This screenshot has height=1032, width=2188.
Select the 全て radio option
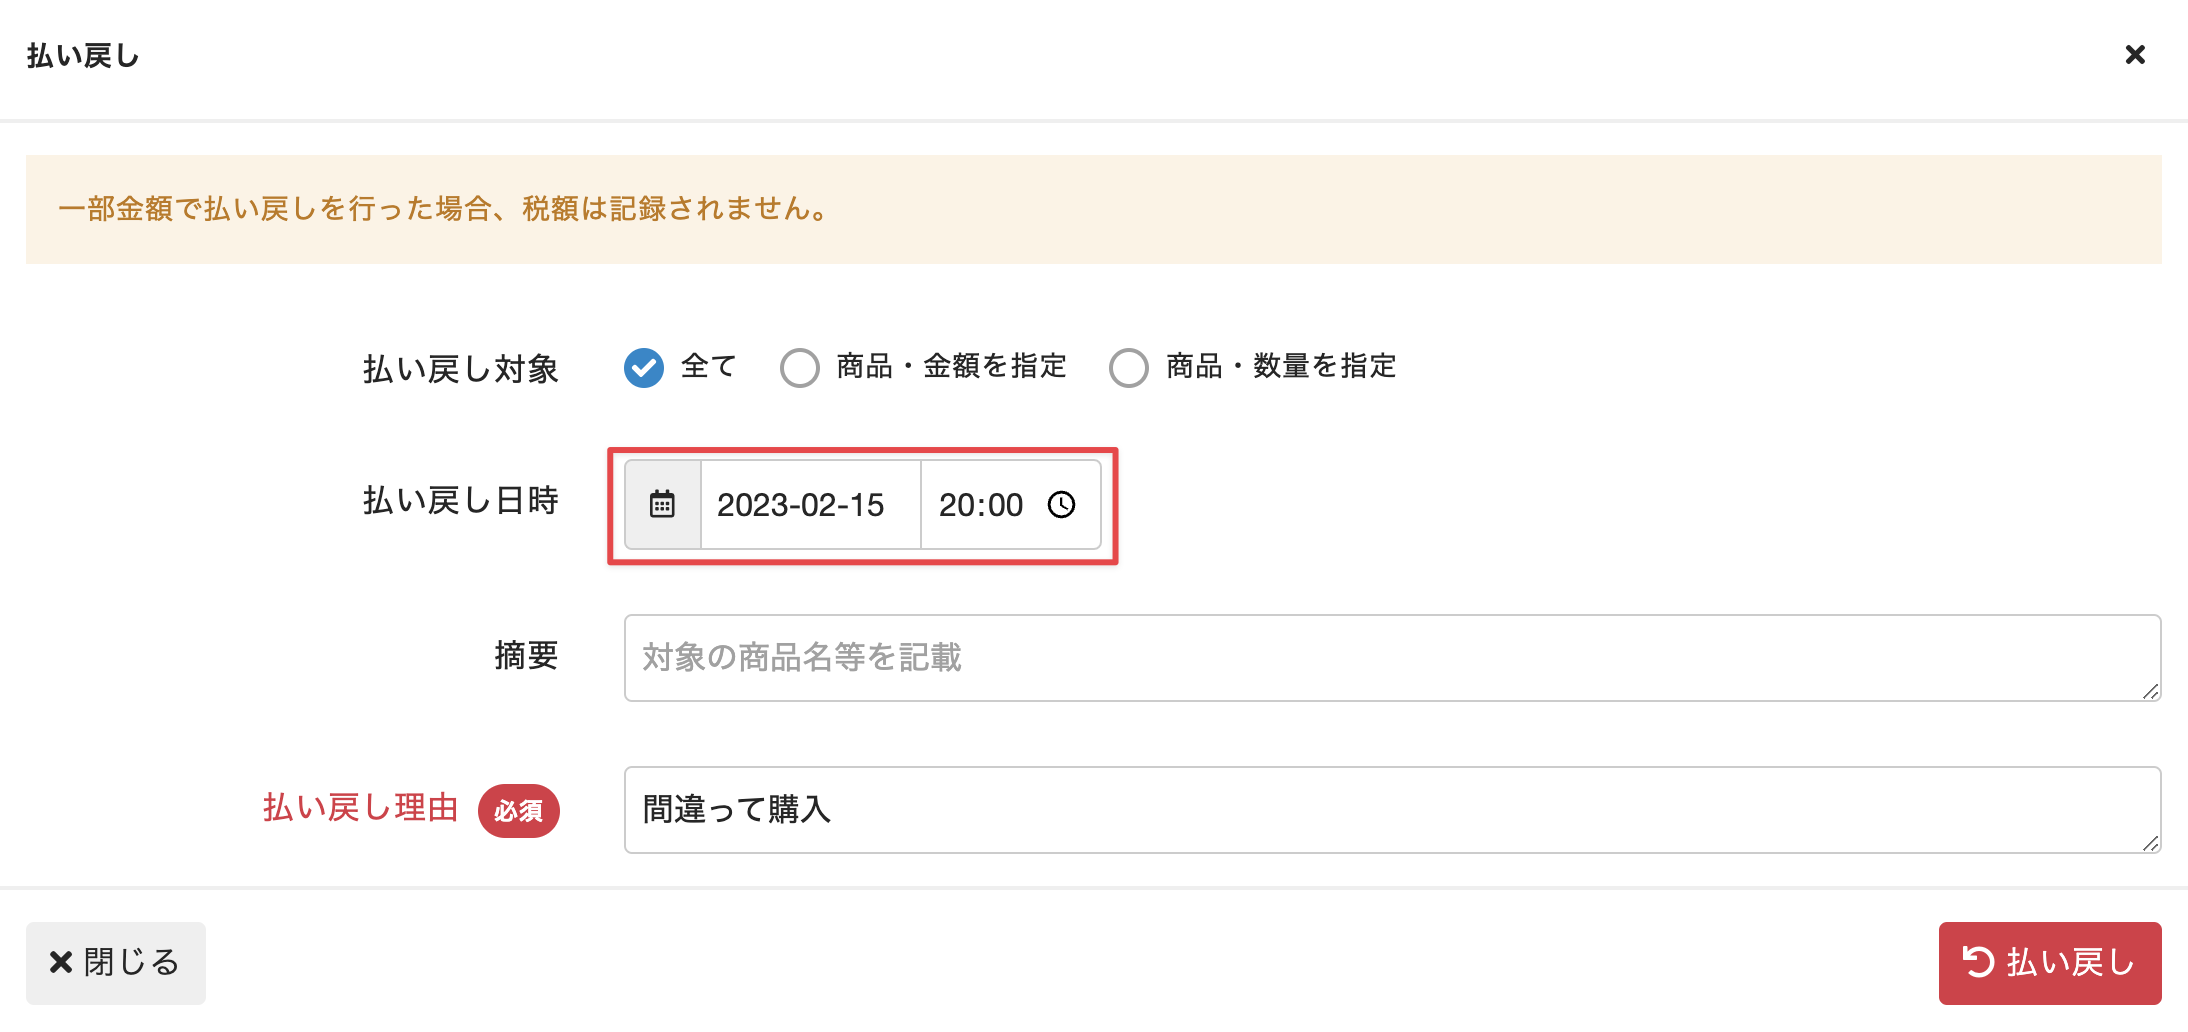pyautogui.click(x=644, y=368)
